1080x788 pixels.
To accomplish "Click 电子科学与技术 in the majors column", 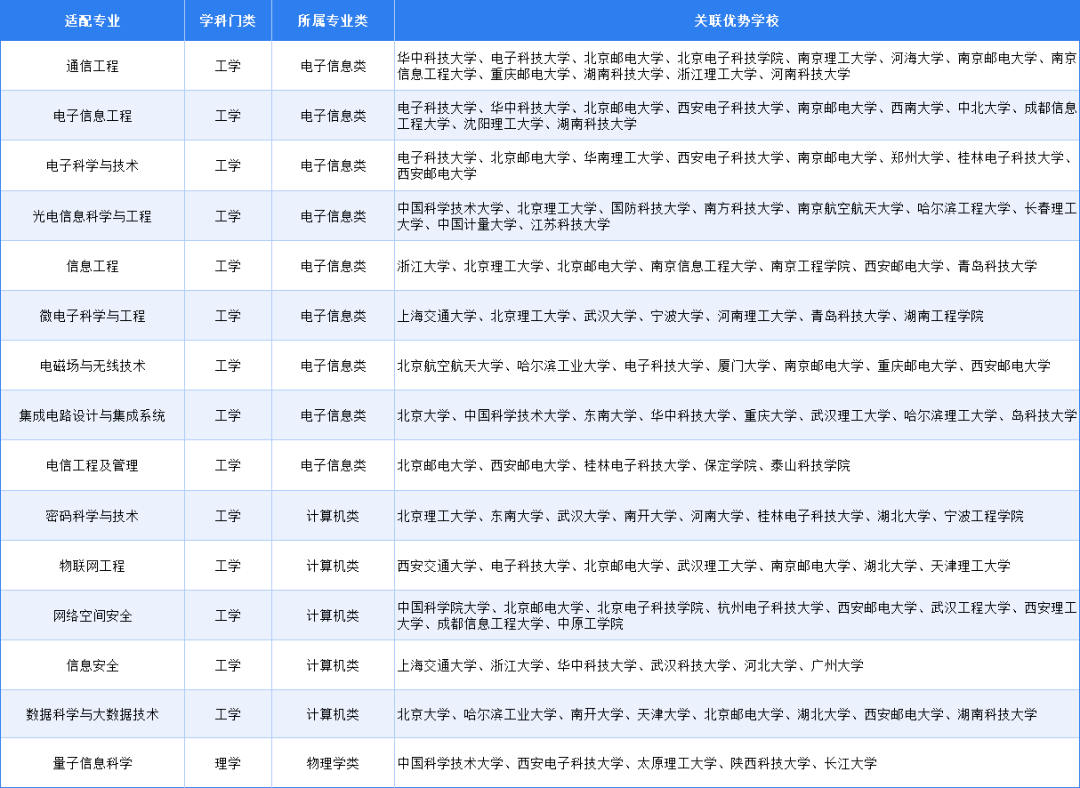I will [93, 165].
